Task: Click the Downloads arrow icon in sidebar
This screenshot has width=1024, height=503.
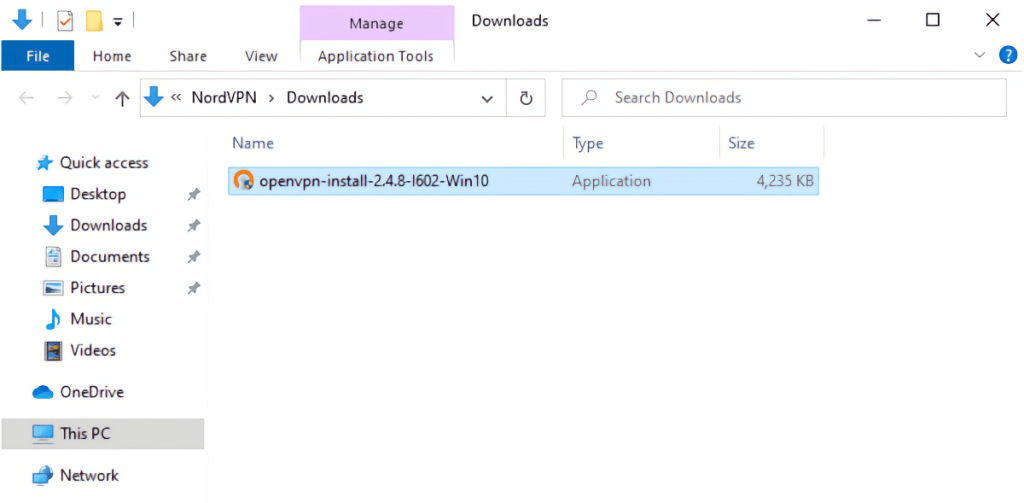Action: [x=53, y=225]
